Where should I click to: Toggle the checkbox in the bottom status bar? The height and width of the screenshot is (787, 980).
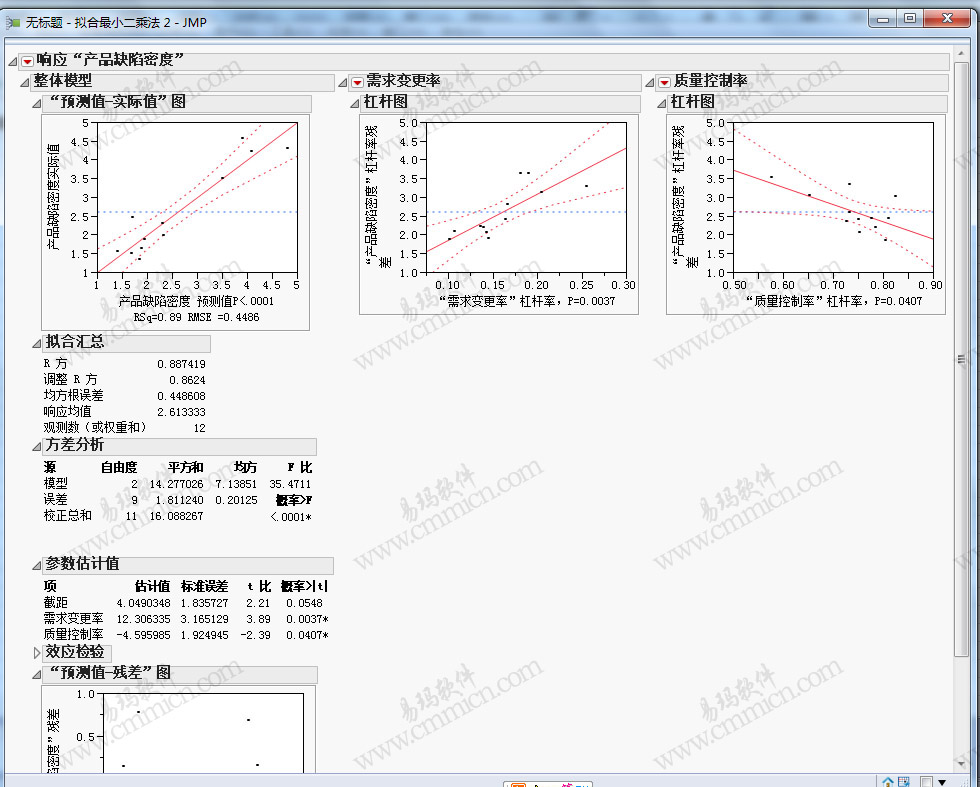tap(926, 781)
